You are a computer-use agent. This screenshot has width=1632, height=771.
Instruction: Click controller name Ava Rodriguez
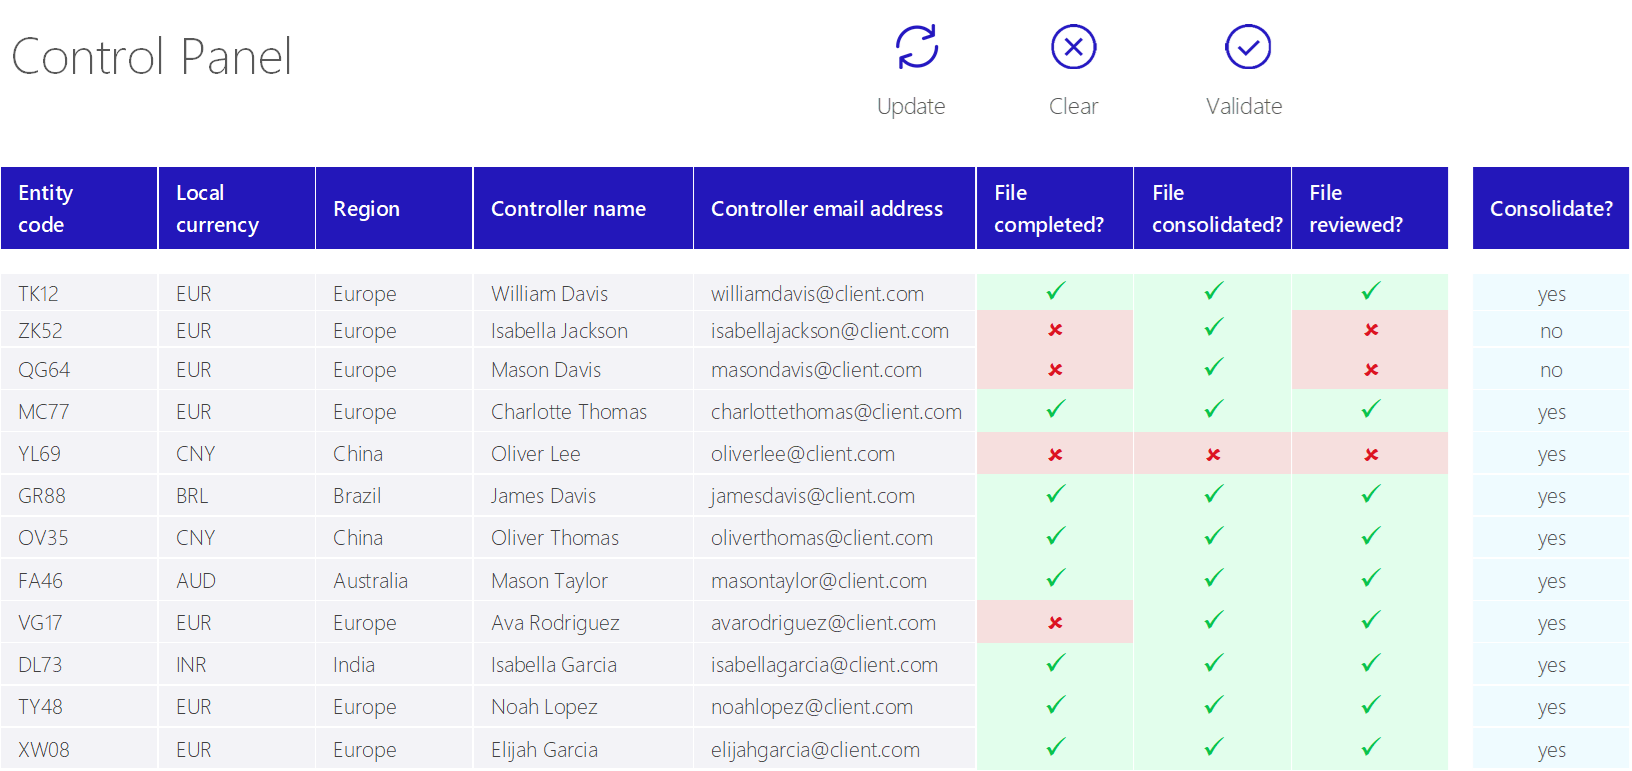click(x=555, y=623)
